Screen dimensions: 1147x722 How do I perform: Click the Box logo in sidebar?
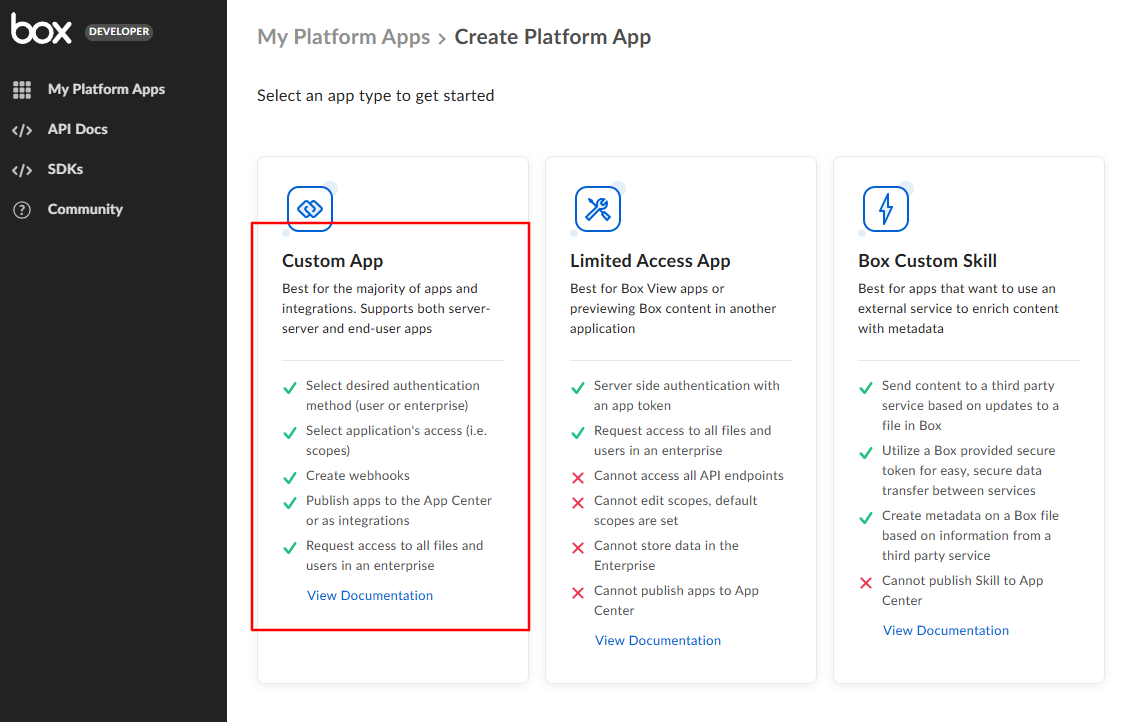tap(41, 30)
